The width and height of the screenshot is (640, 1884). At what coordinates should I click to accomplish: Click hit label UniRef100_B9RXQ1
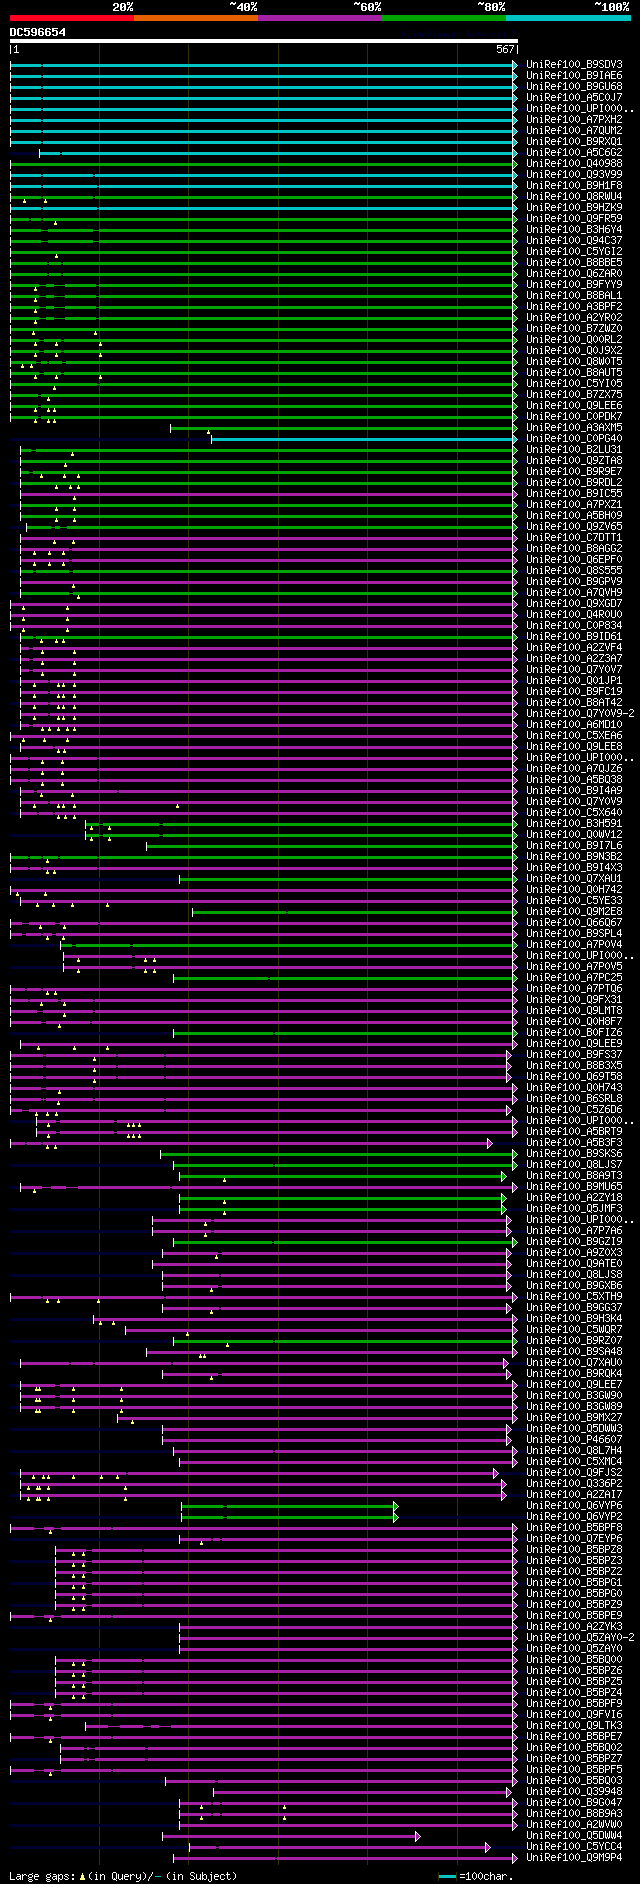574,142
